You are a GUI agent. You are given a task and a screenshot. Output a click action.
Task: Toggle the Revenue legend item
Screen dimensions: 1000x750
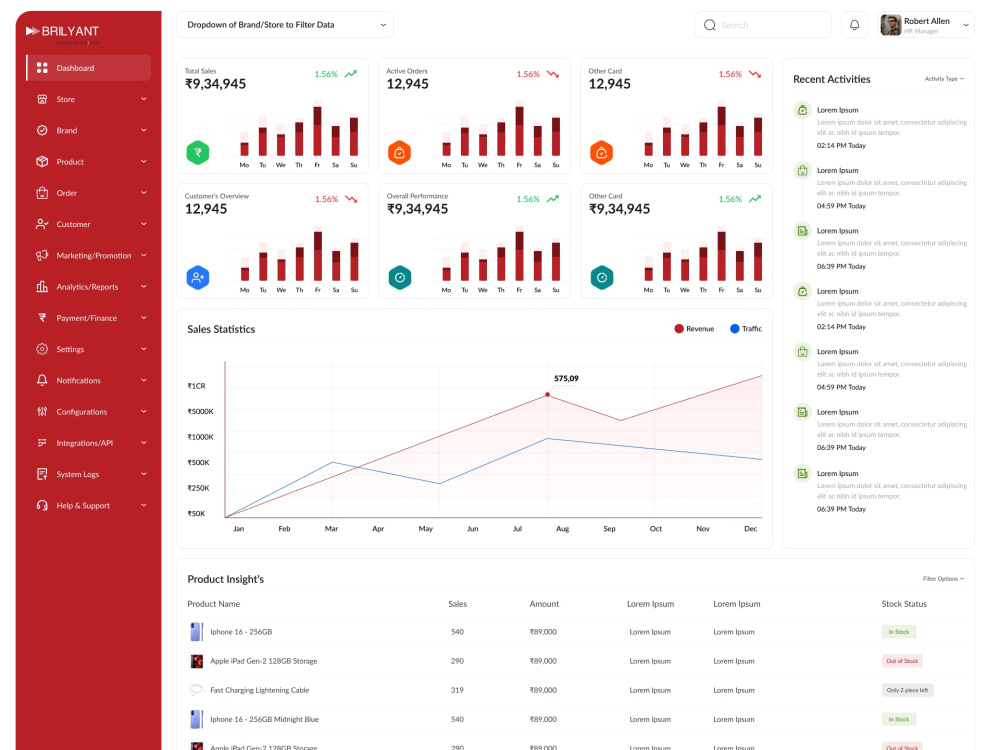coord(694,328)
